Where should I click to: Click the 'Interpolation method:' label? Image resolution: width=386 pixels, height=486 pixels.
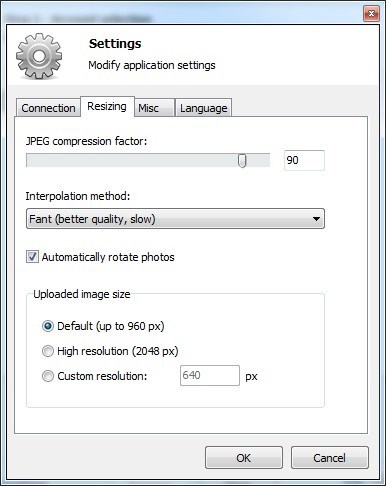pyautogui.click(x=78, y=196)
